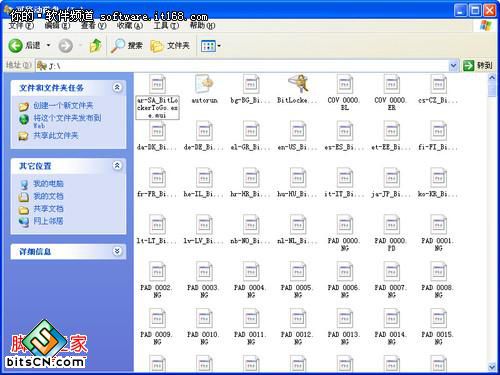Select the cs-CZ_Bi... file icon
Image resolution: width=500 pixels, height=375 pixels.
438,85
